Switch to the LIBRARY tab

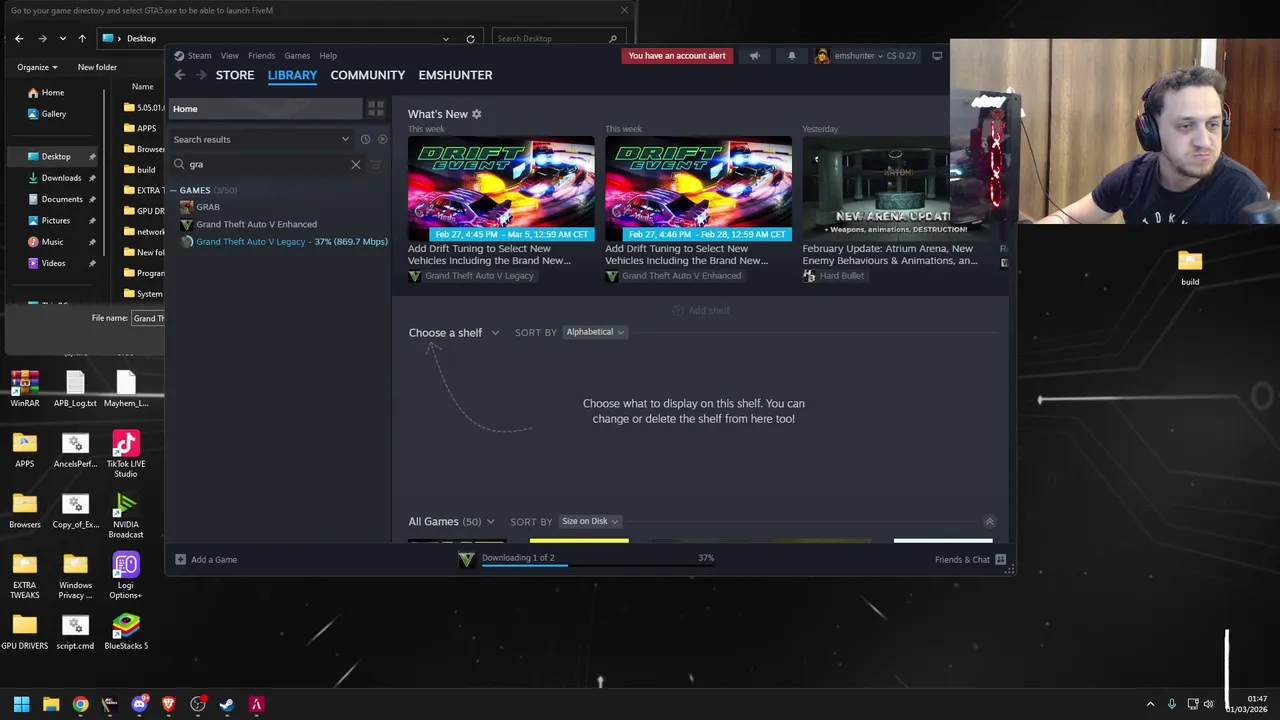pos(292,75)
